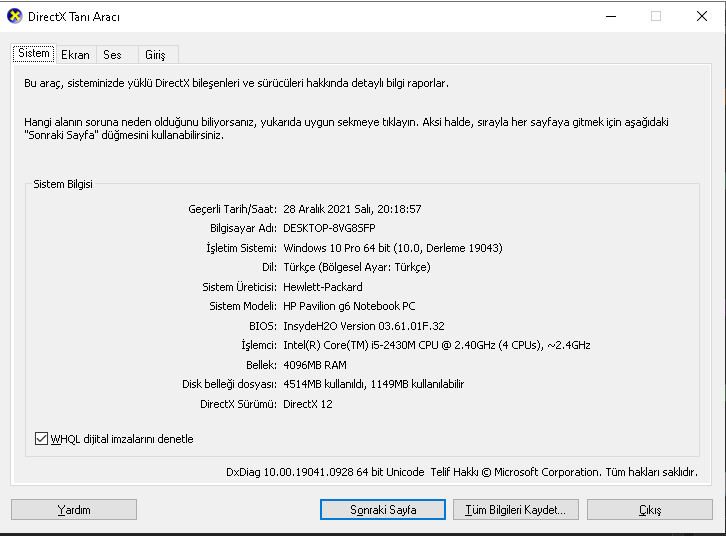Click the Bilgisayar Adı label
The width and height of the screenshot is (726, 536).
[244, 228]
